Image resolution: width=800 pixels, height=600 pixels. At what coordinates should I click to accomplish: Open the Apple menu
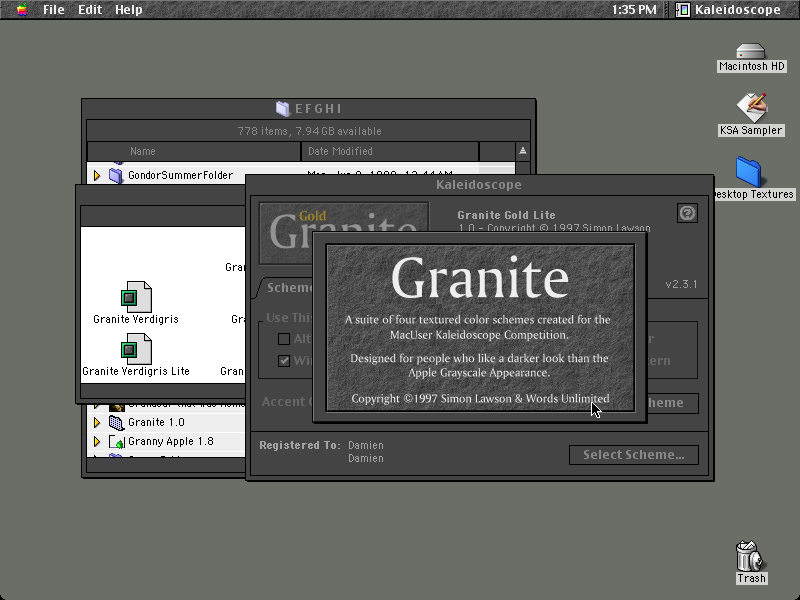pyautogui.click(x=22, y=9)
